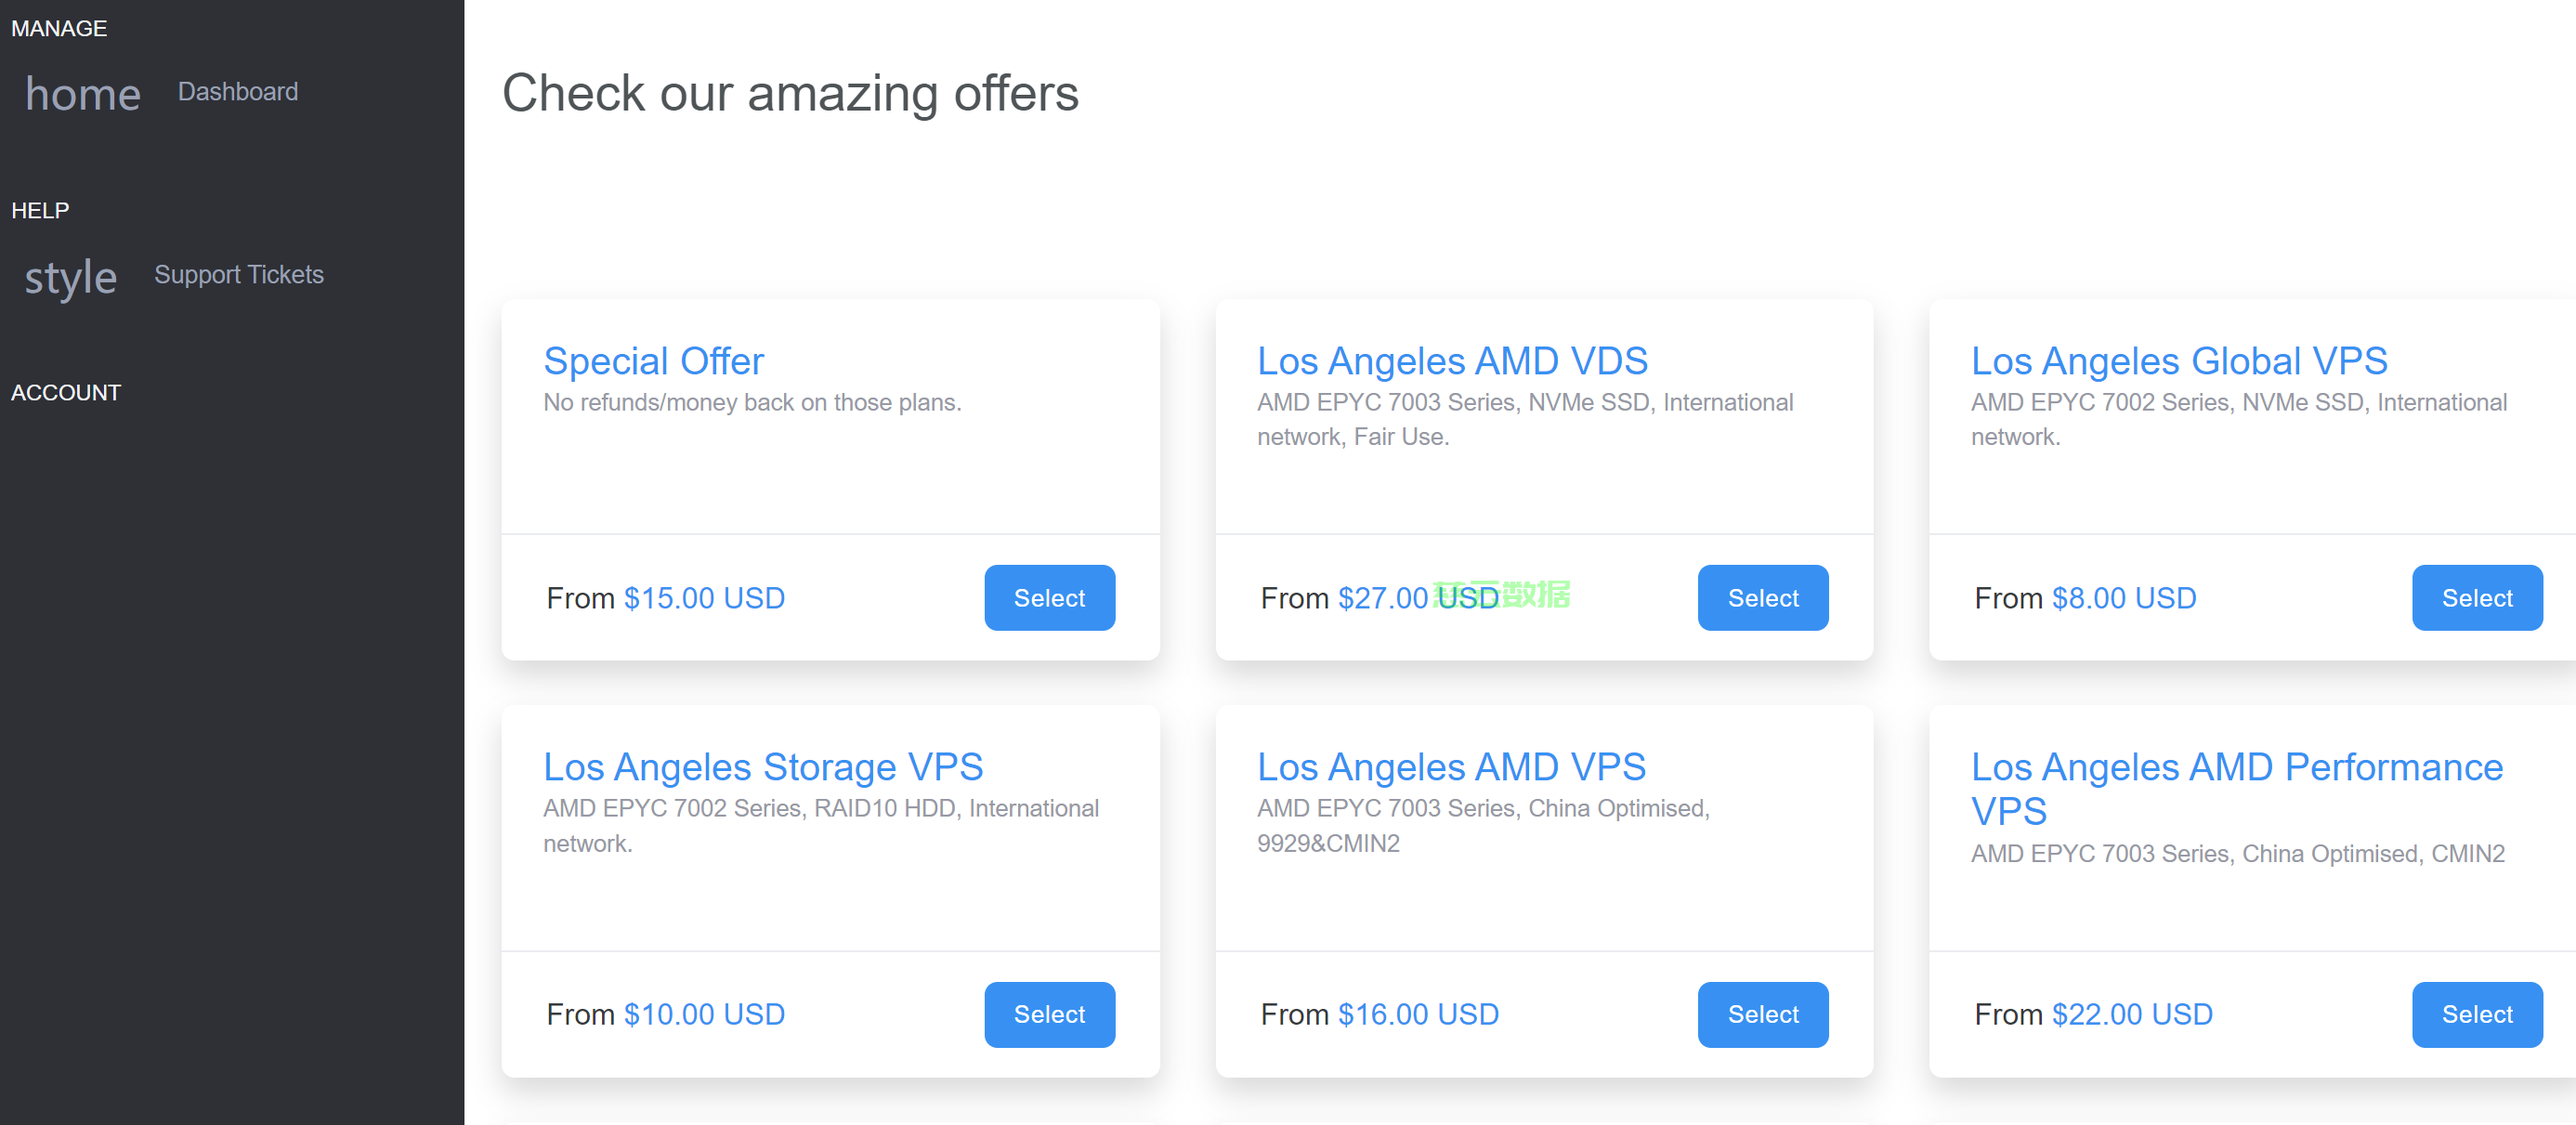Click the $15.00 USD price text

[x=704, y=598]
